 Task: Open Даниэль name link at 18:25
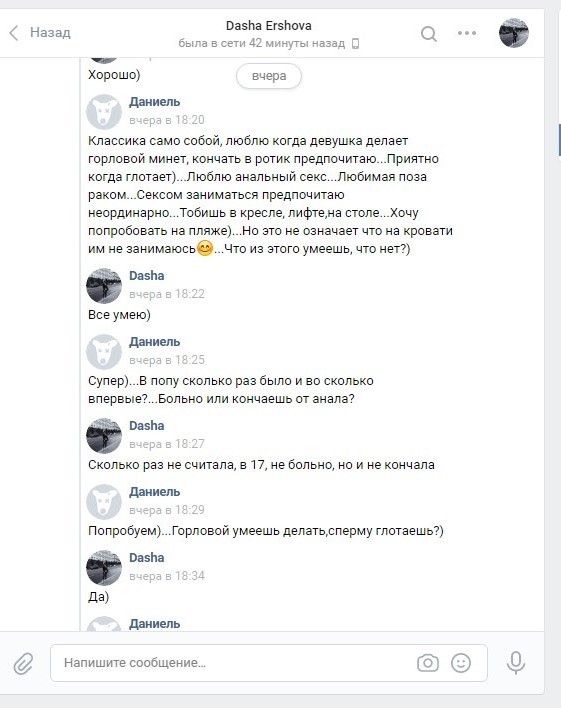[x=154, y=342]
